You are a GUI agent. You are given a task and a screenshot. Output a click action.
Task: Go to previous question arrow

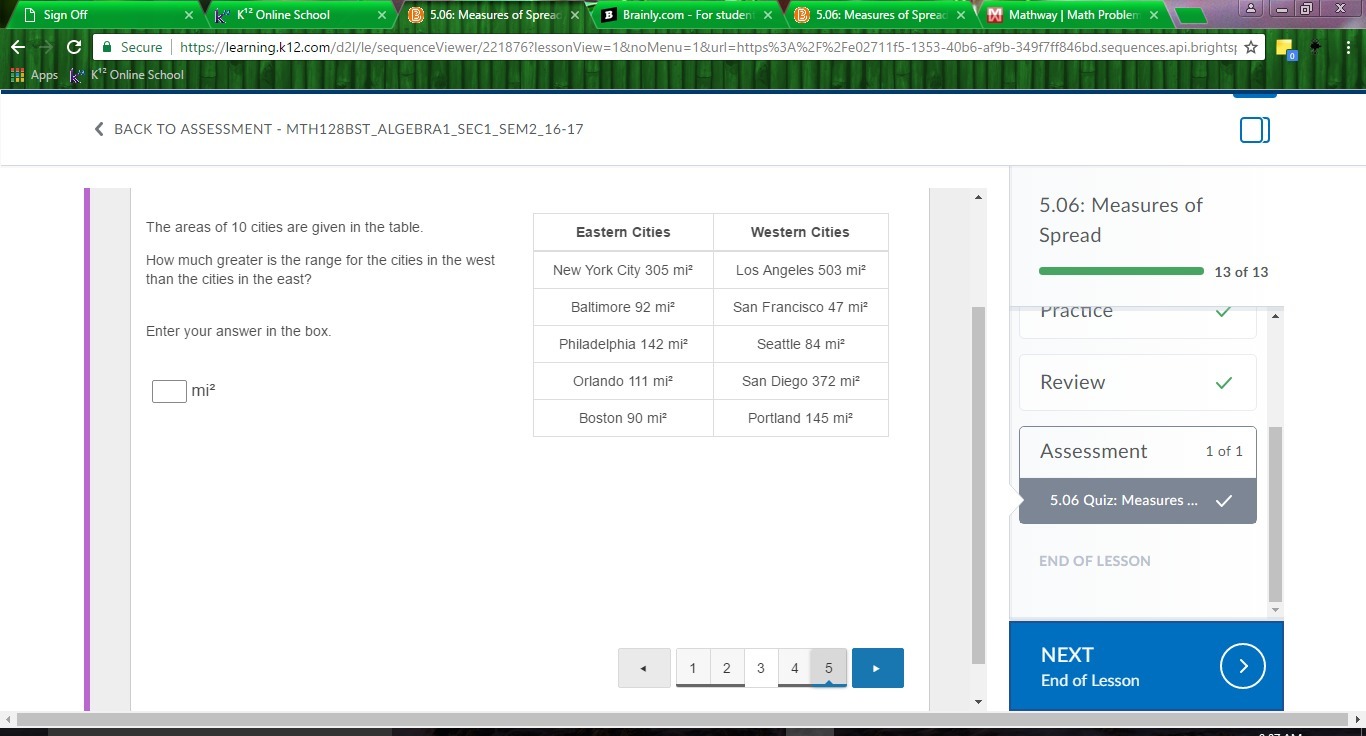[644, 668]
